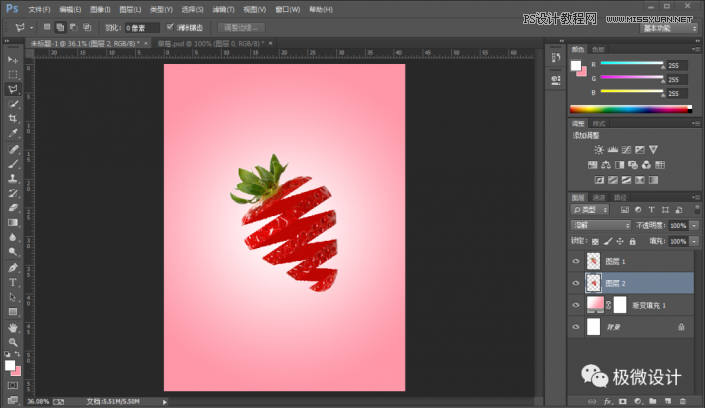Select the Crop tool
This screenshot has height=408, width=705.
tap(13, 118)
